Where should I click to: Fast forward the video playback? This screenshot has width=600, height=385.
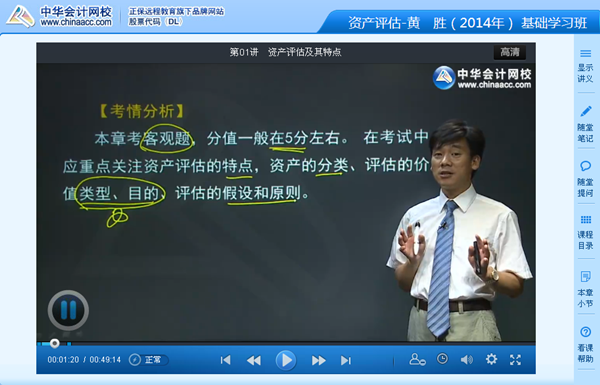(x=318, y=360)
